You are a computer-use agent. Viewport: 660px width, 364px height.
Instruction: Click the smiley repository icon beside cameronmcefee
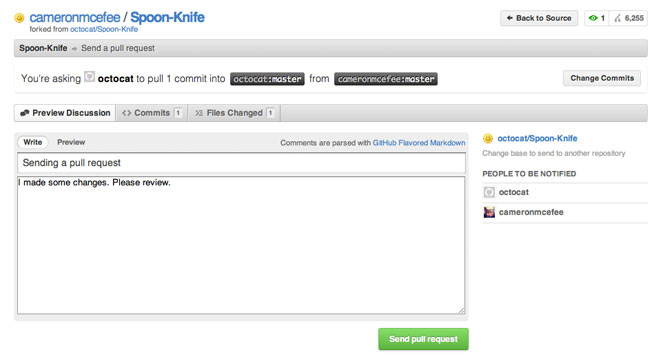19,18
